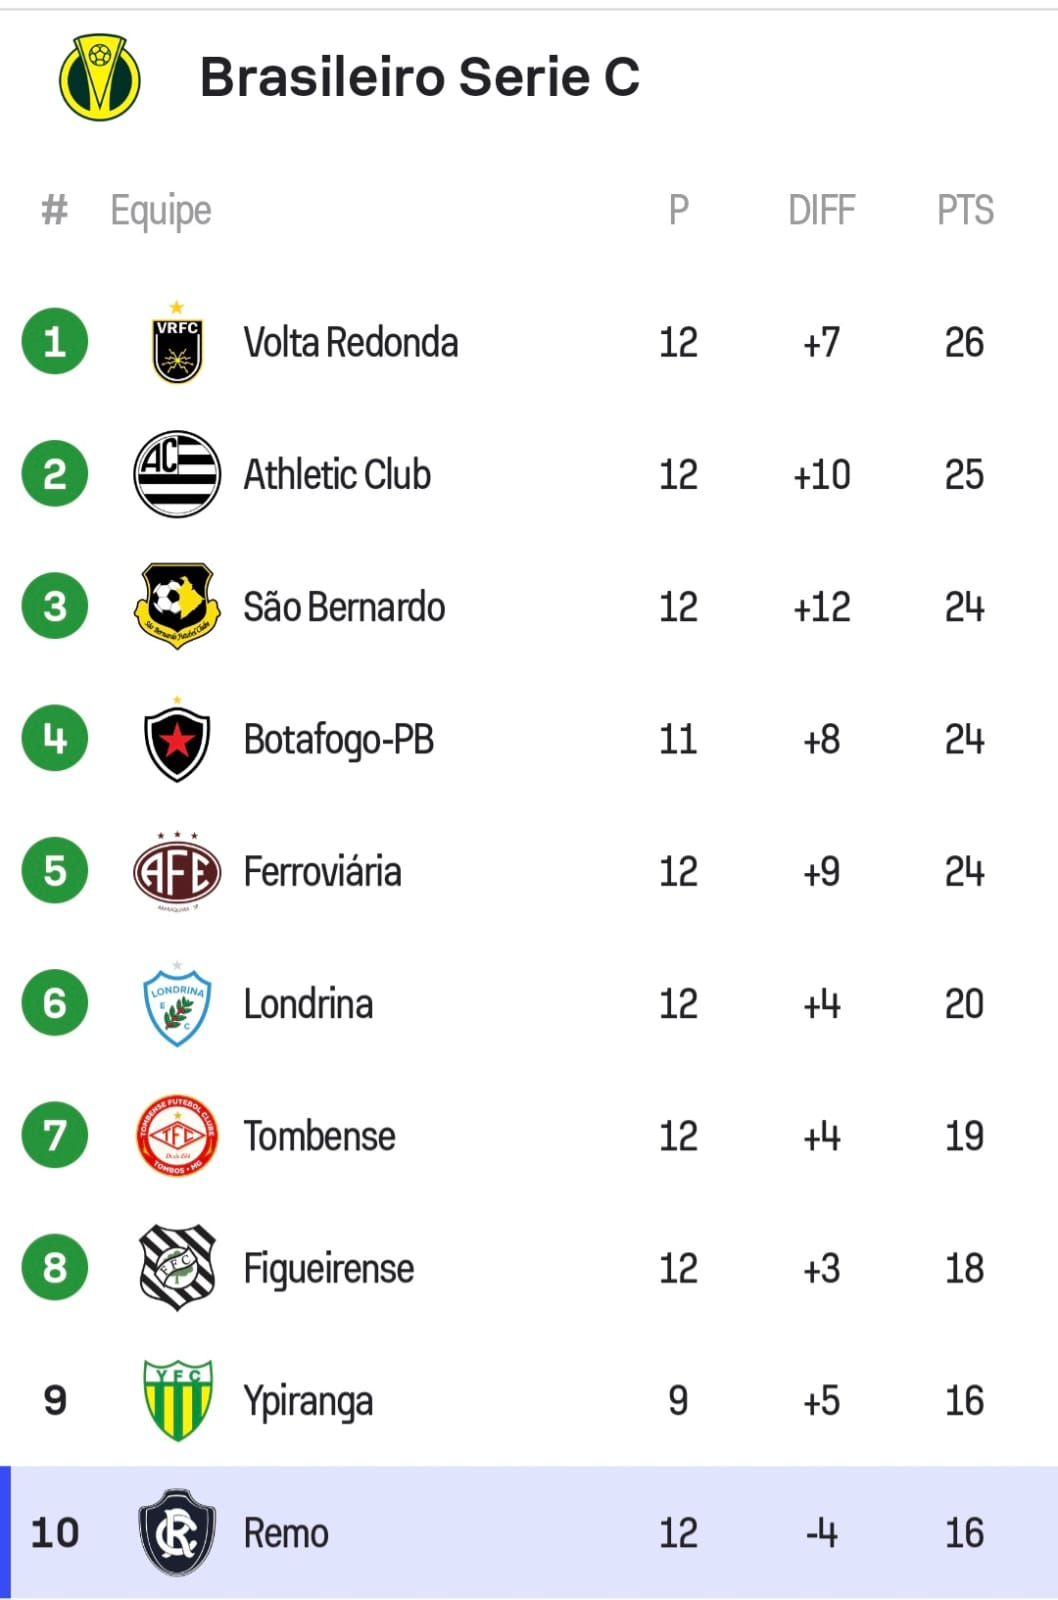Click the Botafogo-PB red star crest

pyautogui.click(x=177, y=740)
